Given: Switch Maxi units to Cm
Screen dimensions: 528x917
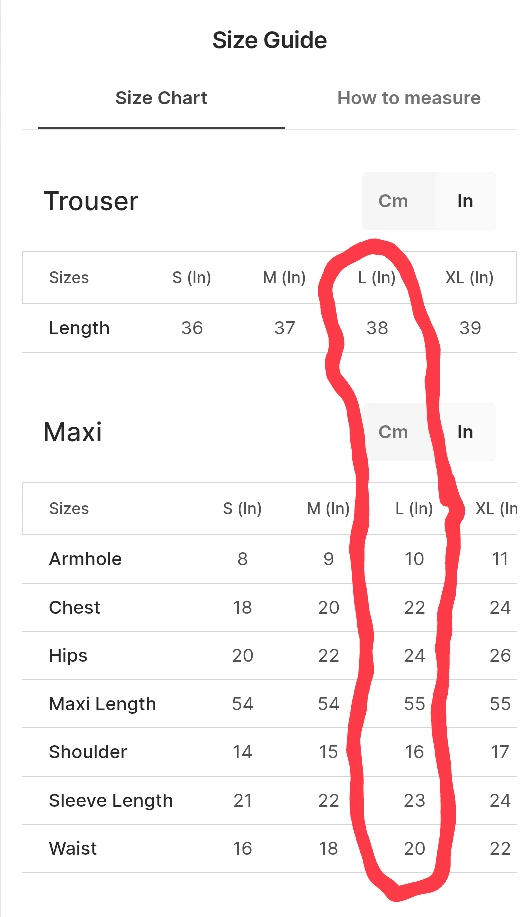Looking at the screenshot, I should tap(393, 432).
